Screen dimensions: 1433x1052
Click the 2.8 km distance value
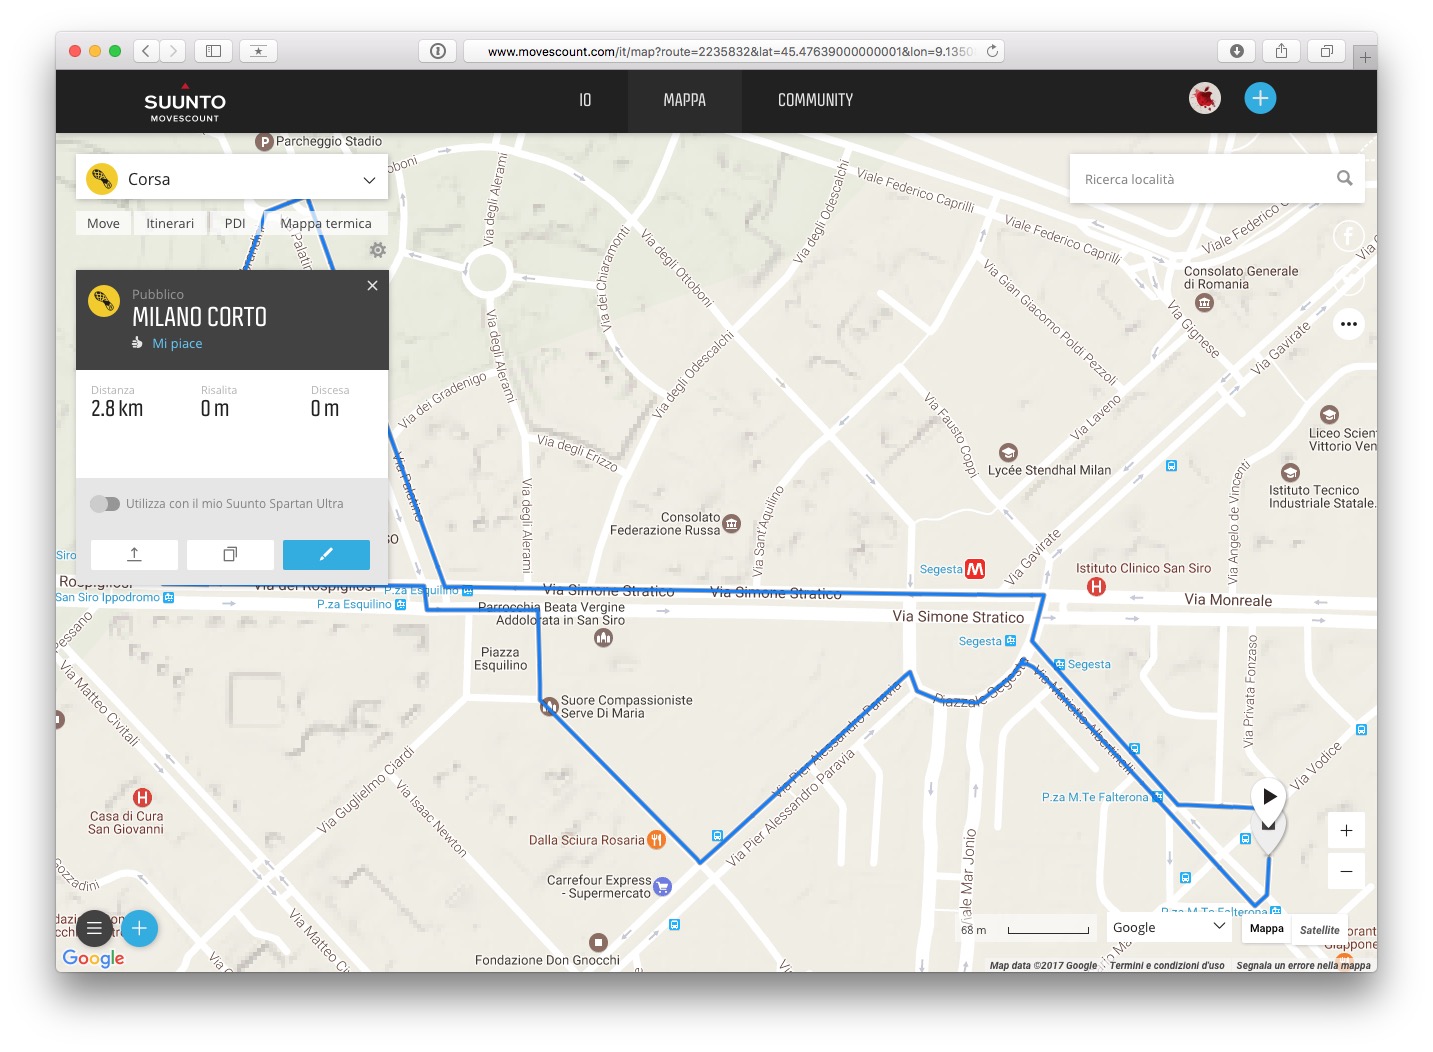[117, 408]
